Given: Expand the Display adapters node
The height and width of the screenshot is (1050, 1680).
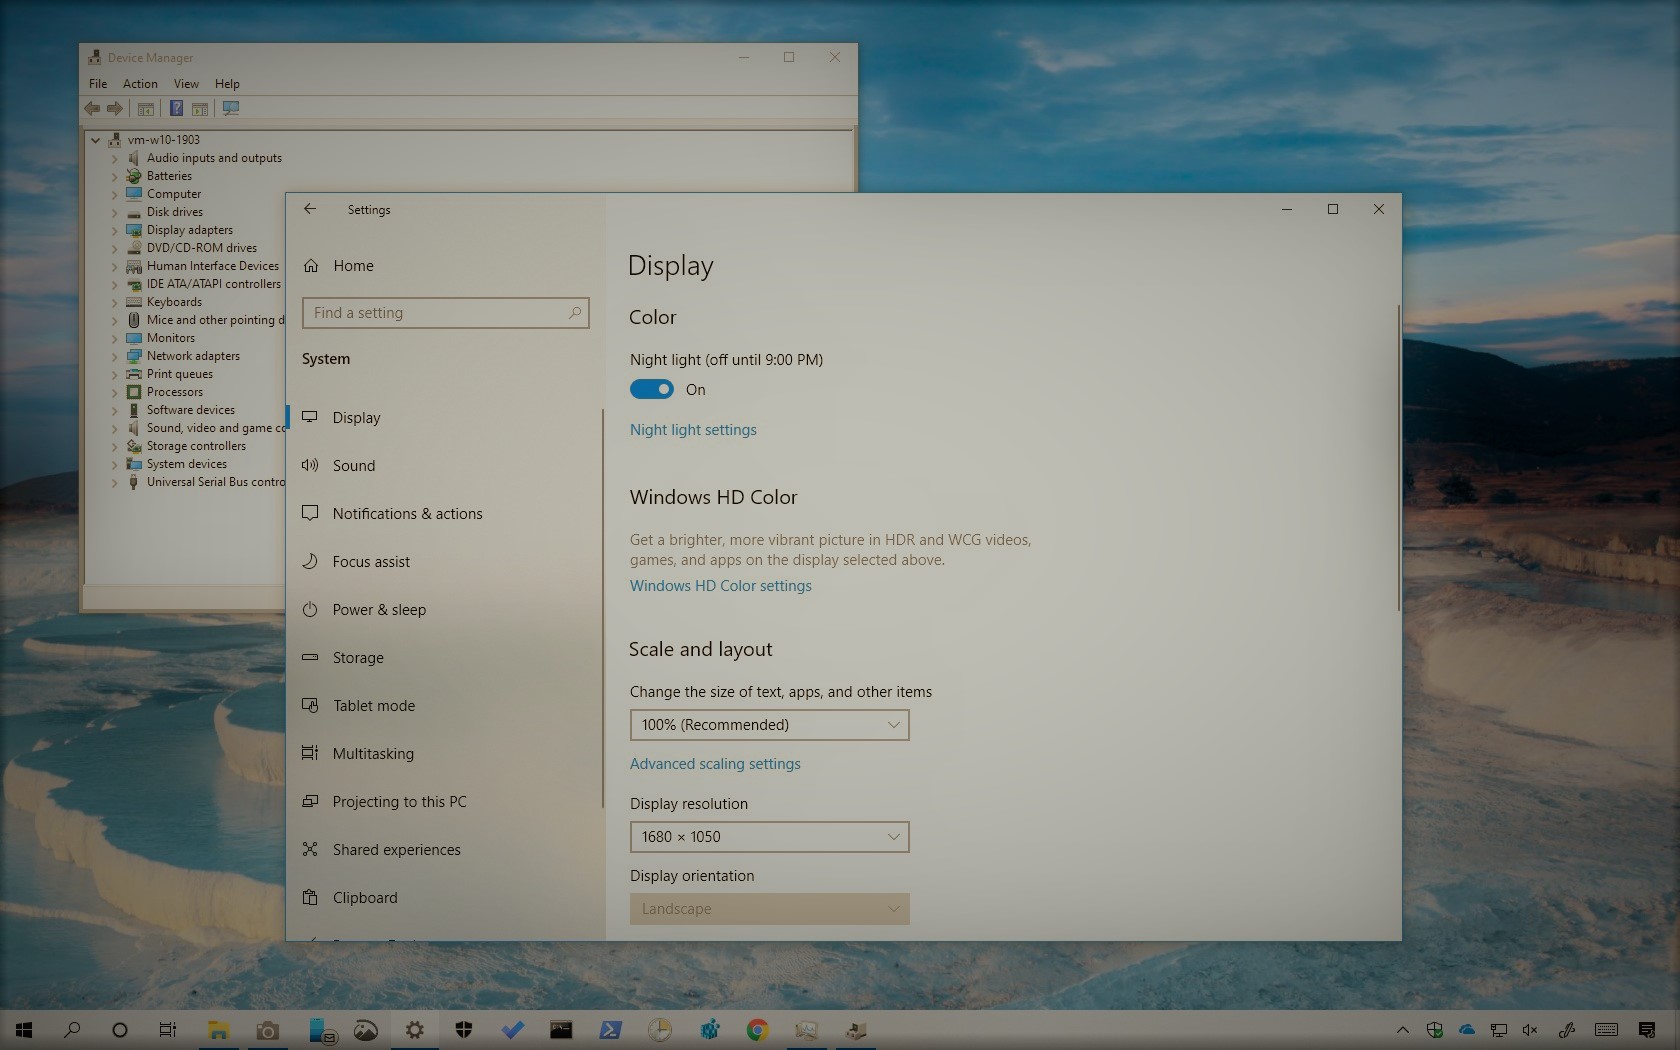Looking at the screenshot, I should point(114,230).
